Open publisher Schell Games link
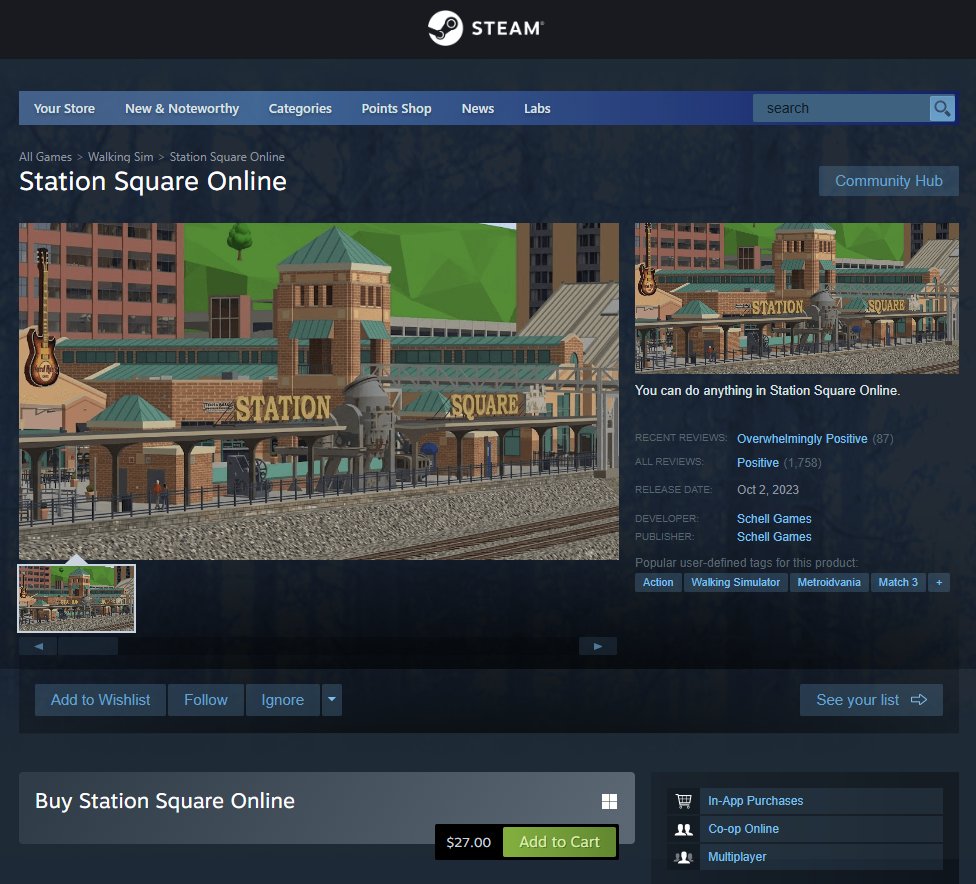The height and width of the screenshot is (884, 976). click(774, 537)
